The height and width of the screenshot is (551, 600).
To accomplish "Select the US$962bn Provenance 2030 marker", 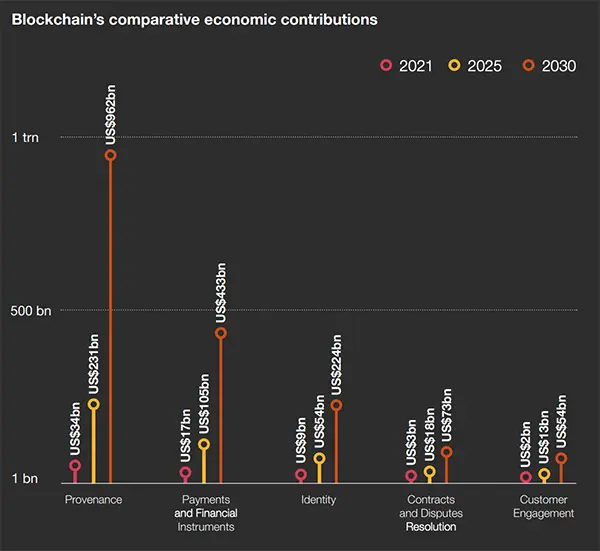I will click(x=111, y=155).
